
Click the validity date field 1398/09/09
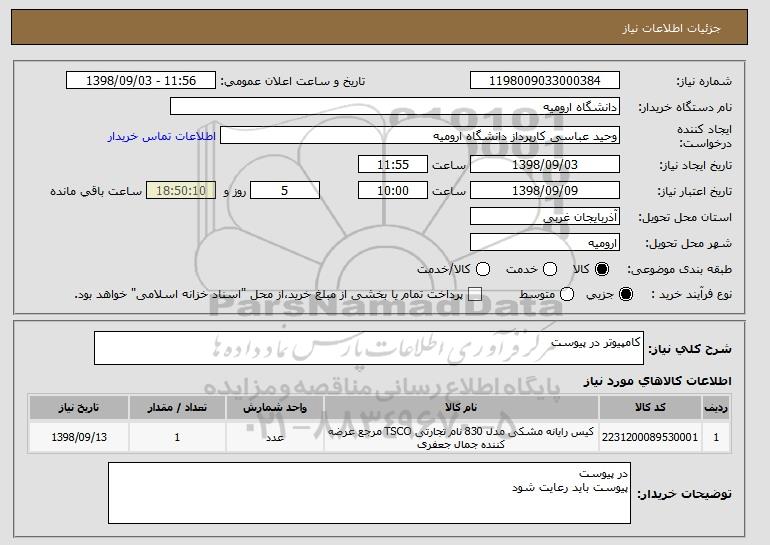pos(545,190)
